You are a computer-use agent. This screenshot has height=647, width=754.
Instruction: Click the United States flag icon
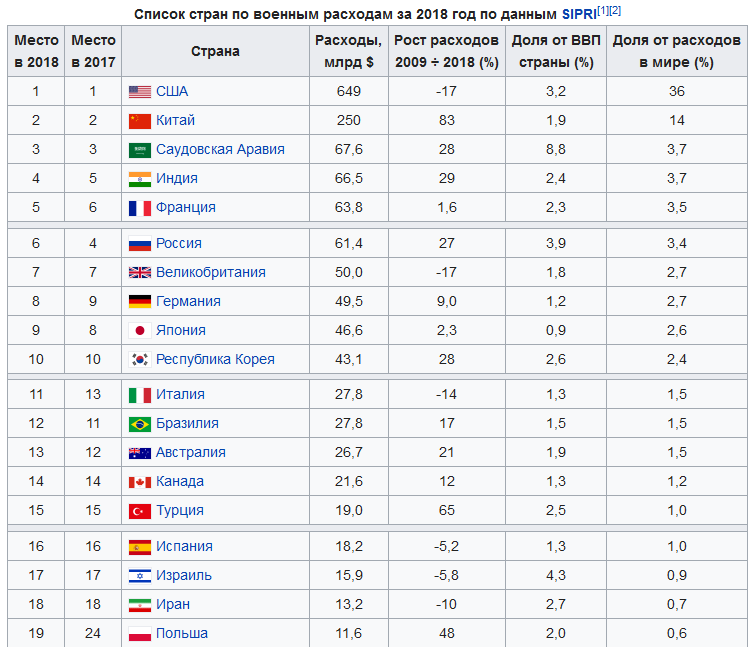[x=140, y=91]
